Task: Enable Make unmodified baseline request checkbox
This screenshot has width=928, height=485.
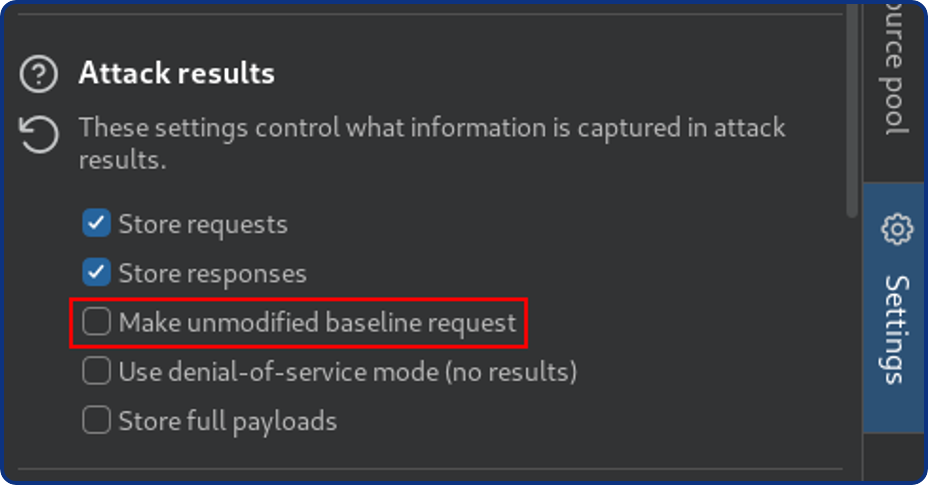Action: [96, 322]
